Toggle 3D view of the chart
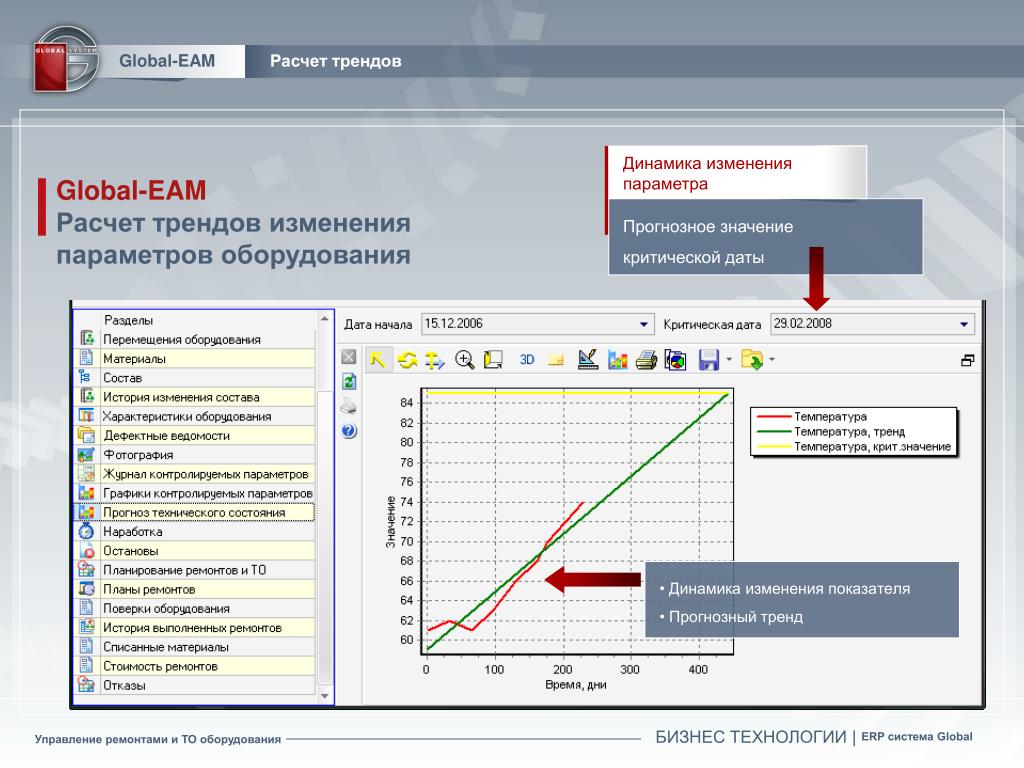Viewport: 1024px width, 768px height. [526, 360]
